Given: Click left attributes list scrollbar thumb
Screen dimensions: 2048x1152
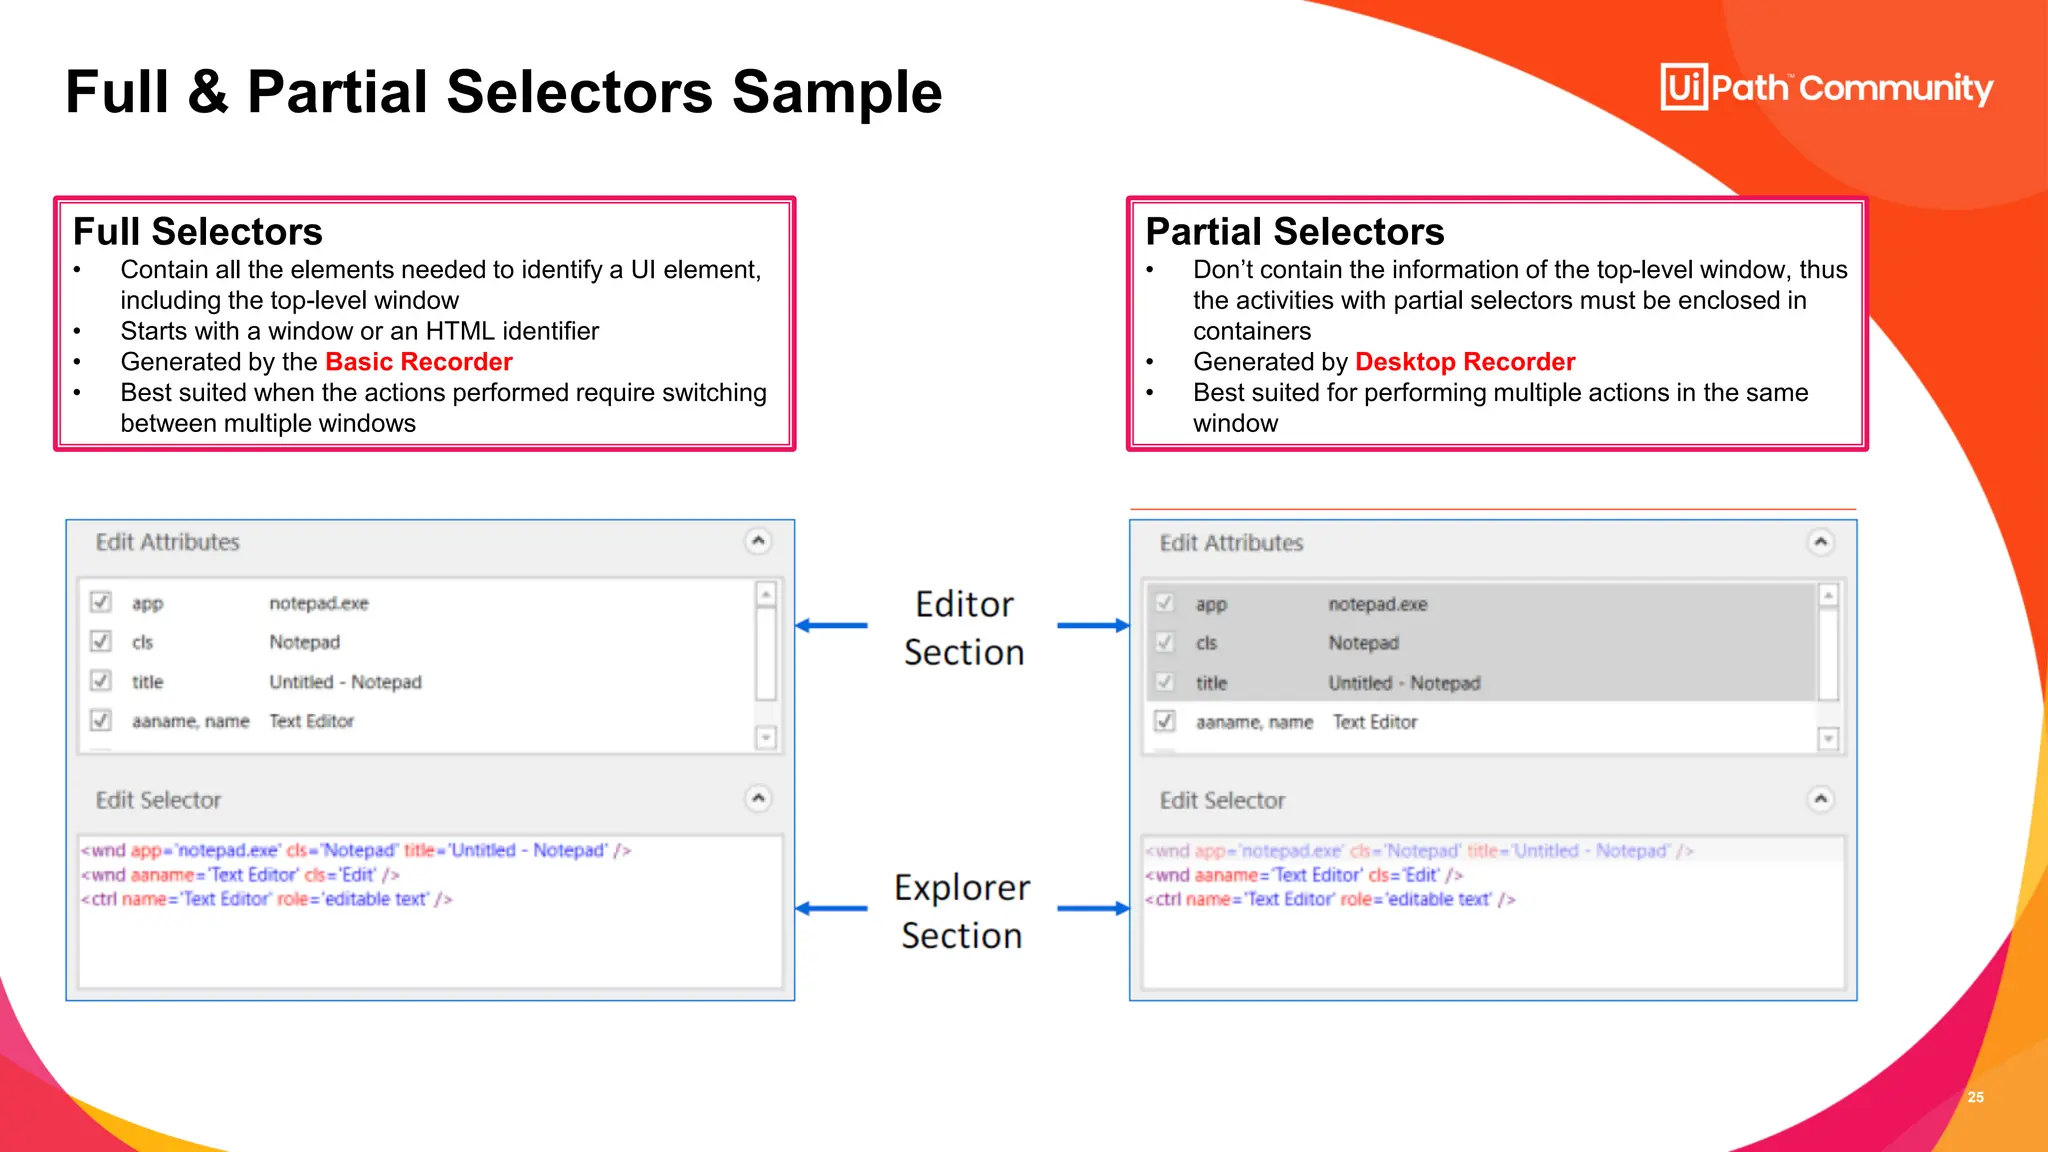Looking at the screenshot, I should (766, 654).
